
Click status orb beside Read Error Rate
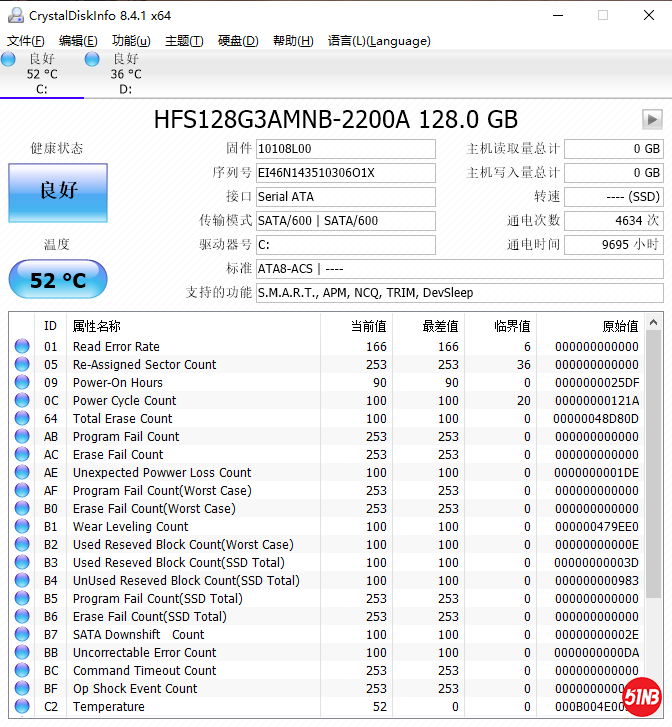coord(22,347)
